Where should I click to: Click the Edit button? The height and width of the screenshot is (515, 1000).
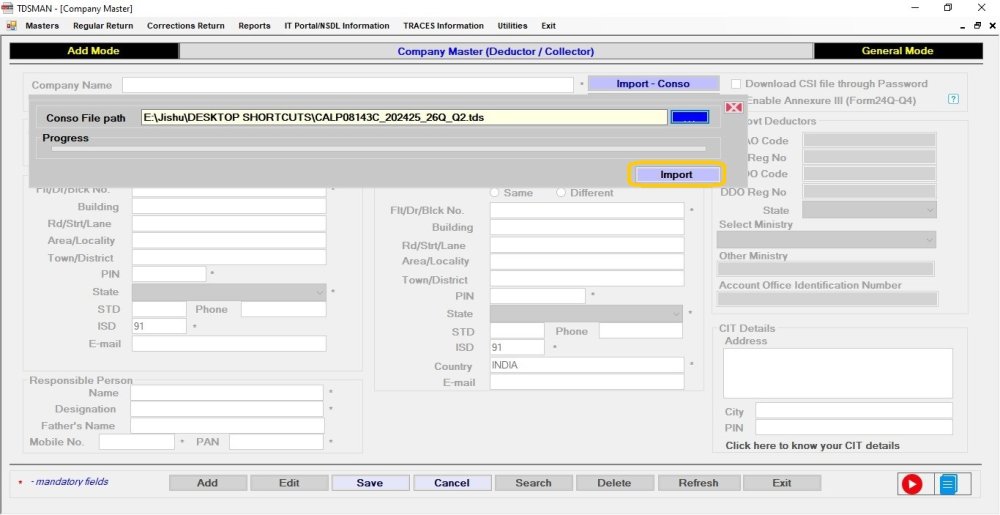(289, 482)
